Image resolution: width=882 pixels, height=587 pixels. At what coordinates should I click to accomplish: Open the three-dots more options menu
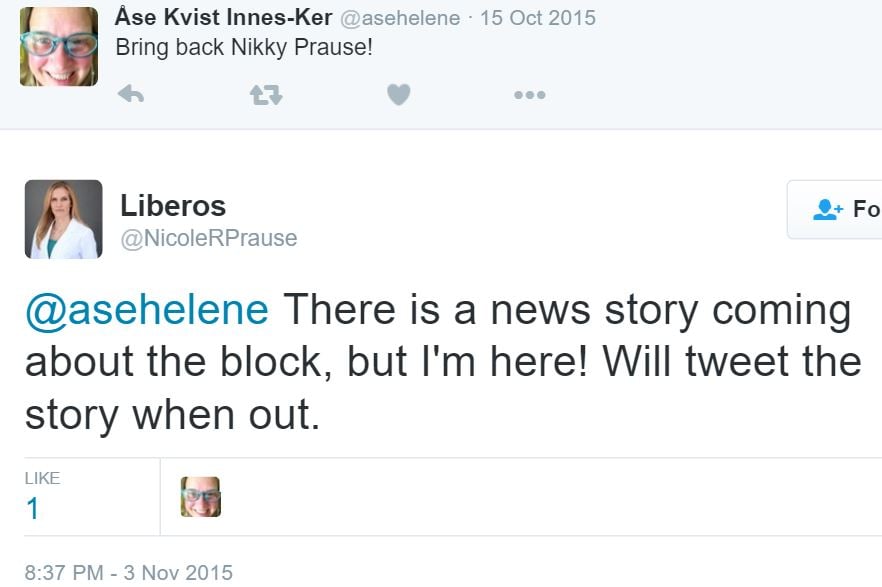point(529,95)
